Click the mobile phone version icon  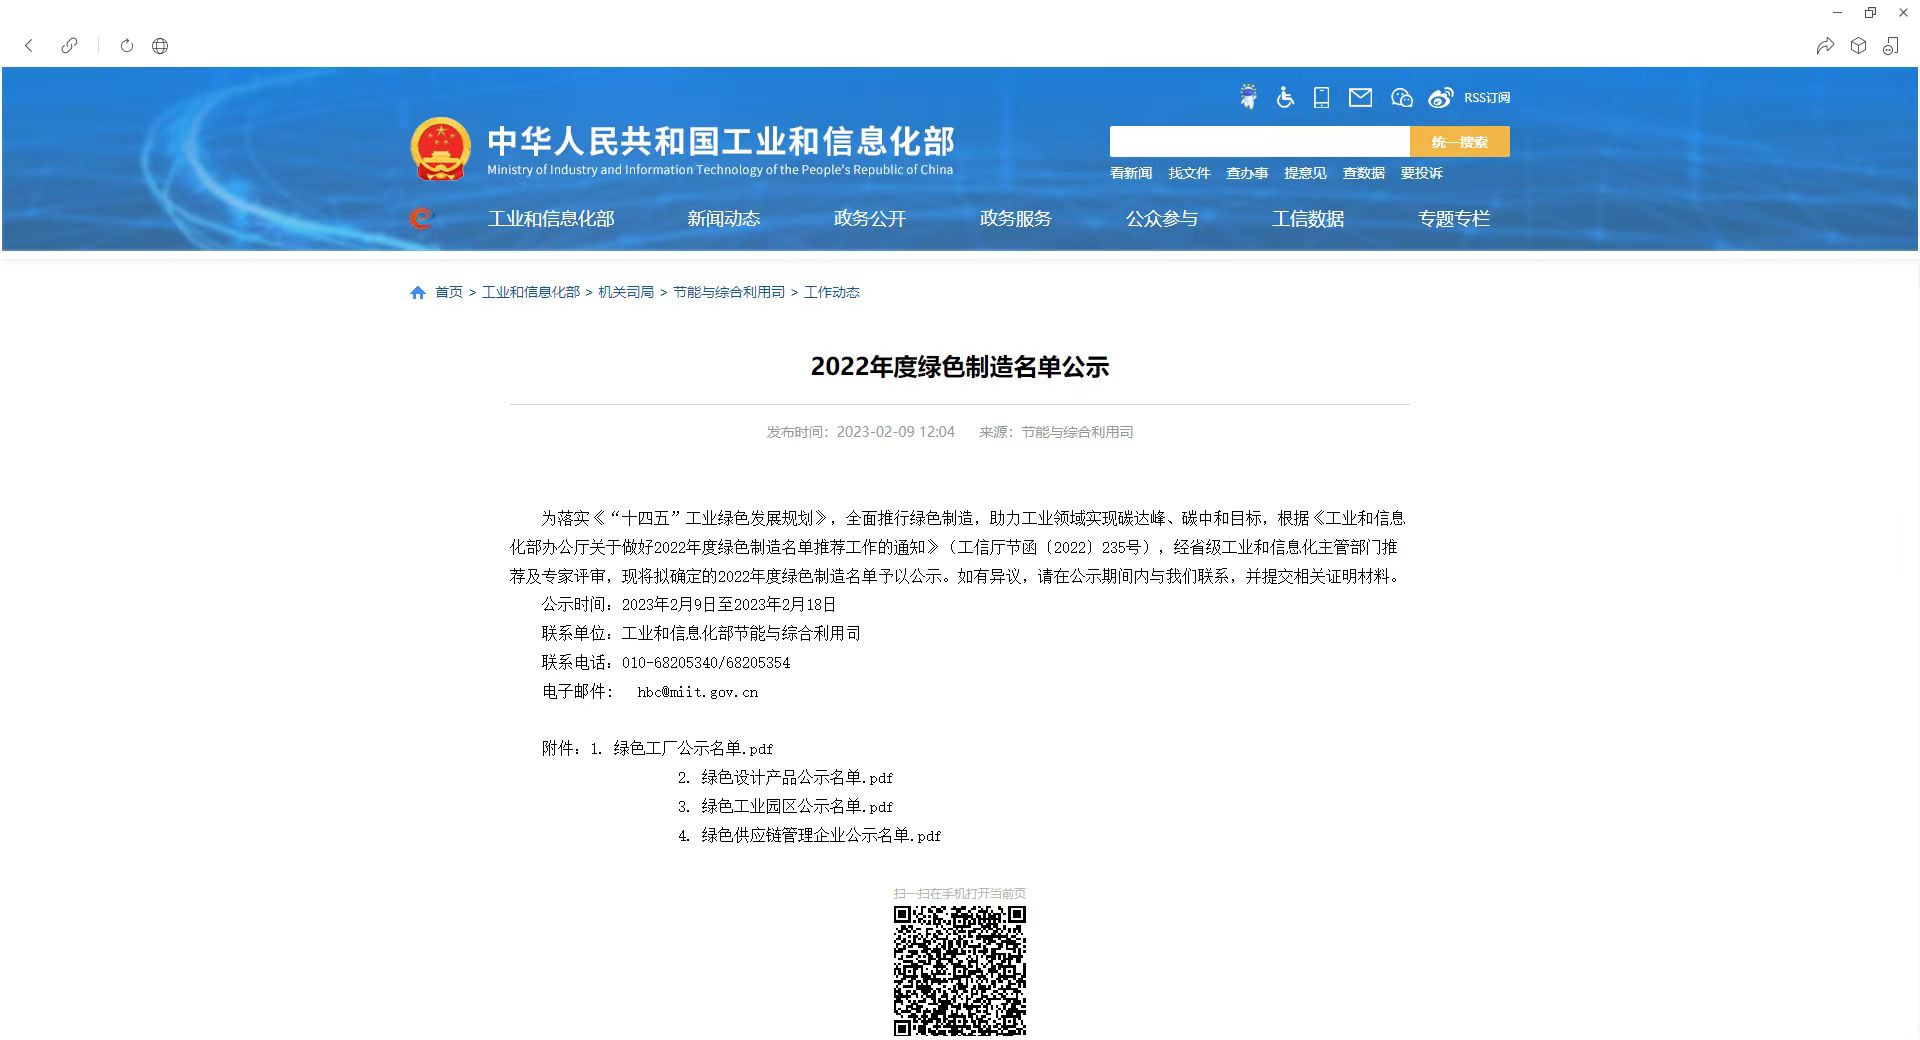[x=1321, y=97]
